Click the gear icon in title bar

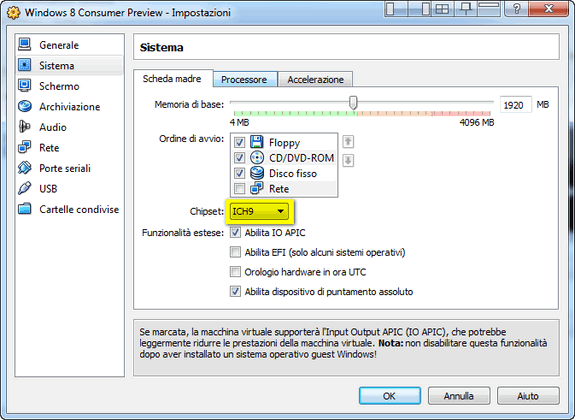(x=14, y=12)
